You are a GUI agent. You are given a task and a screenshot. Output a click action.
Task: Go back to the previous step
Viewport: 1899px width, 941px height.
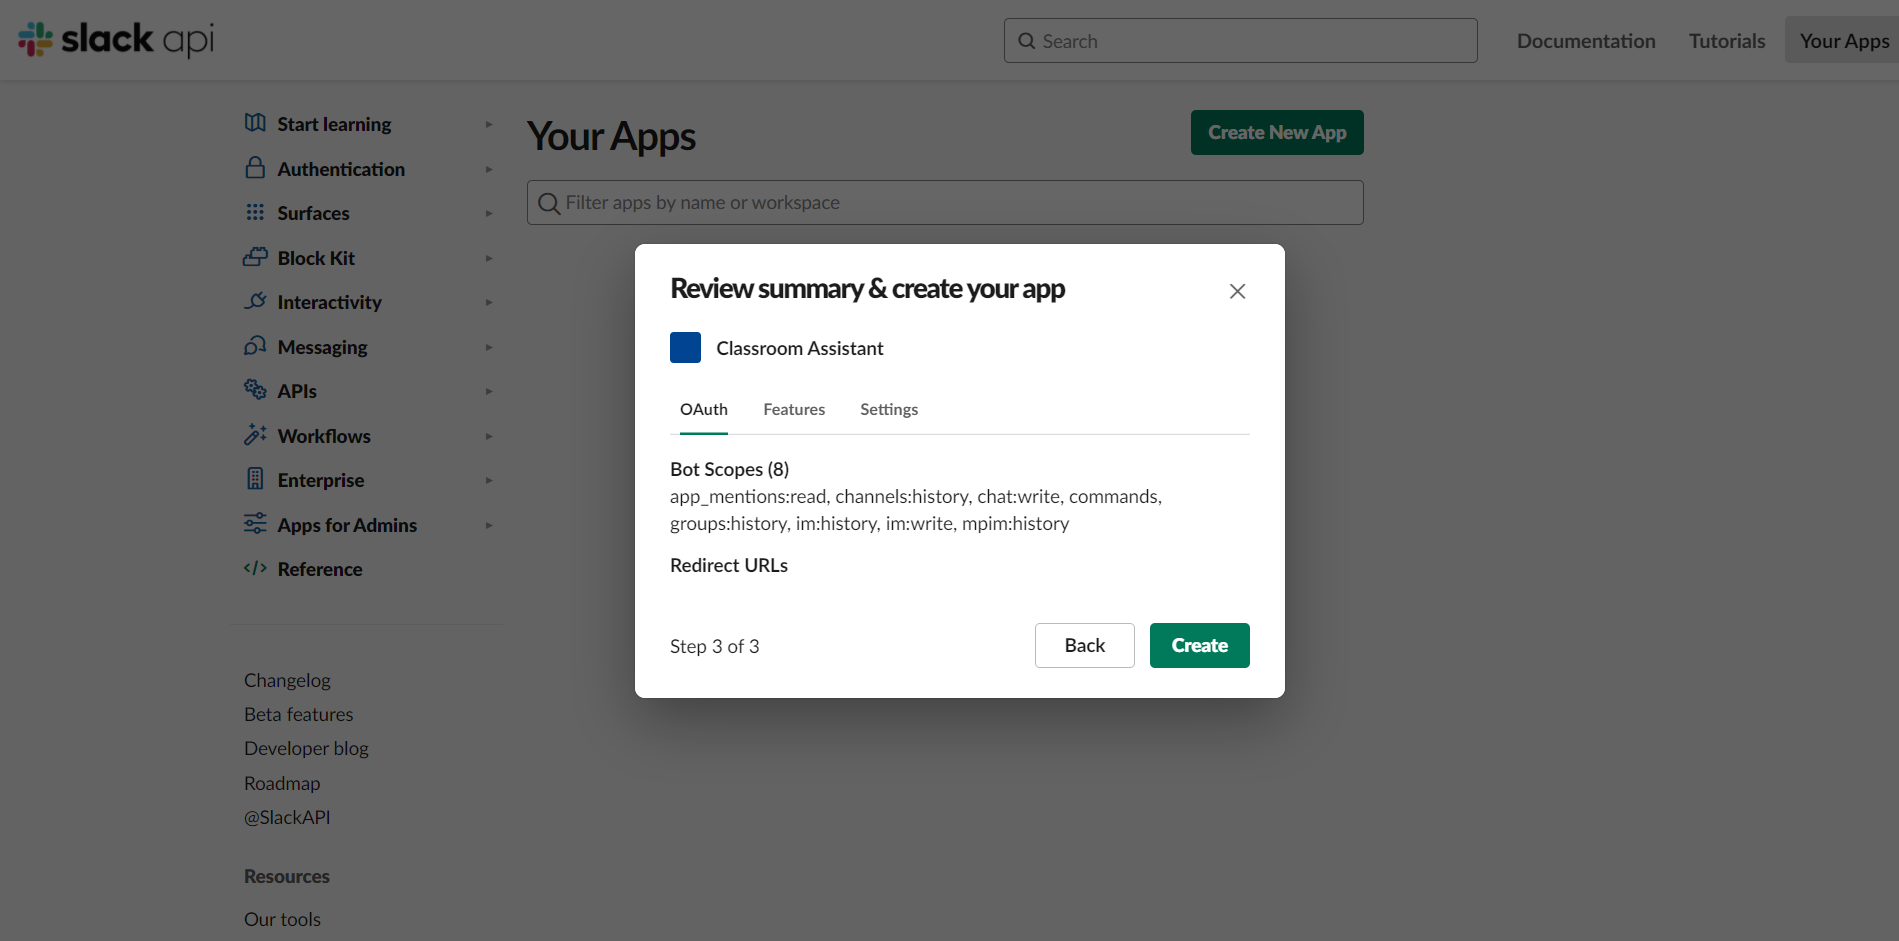pos(1085,645)
